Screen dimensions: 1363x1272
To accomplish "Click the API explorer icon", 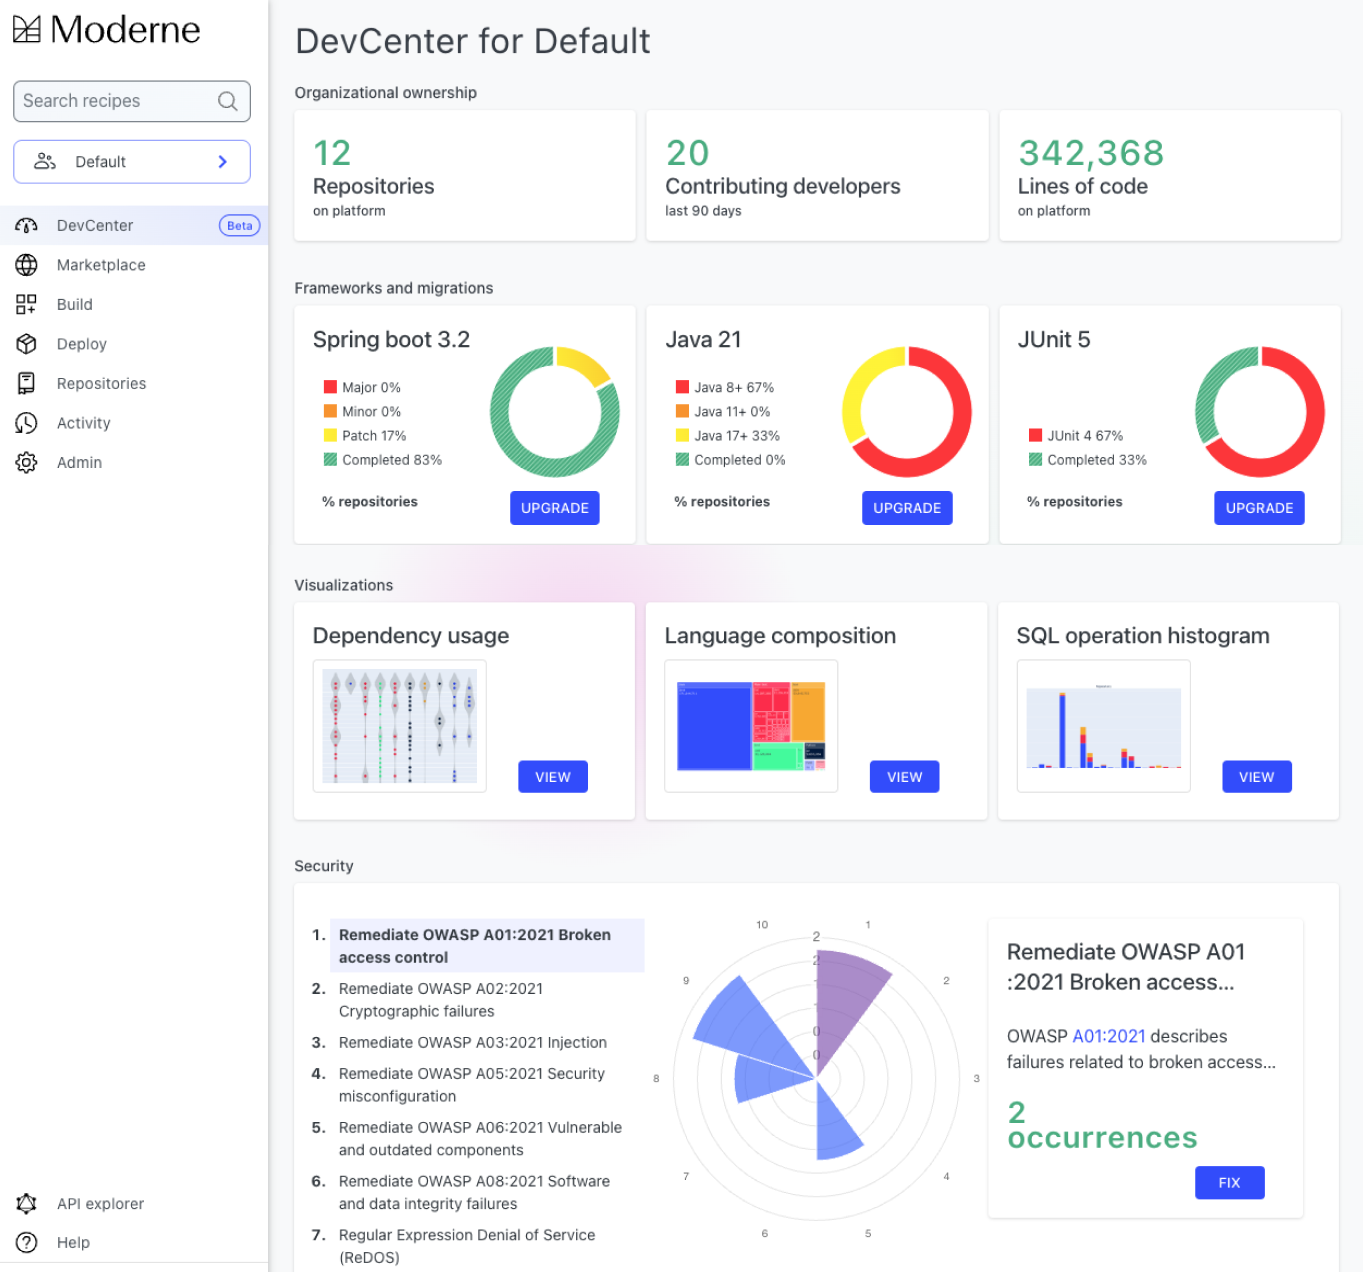I will click(27, 1203).
